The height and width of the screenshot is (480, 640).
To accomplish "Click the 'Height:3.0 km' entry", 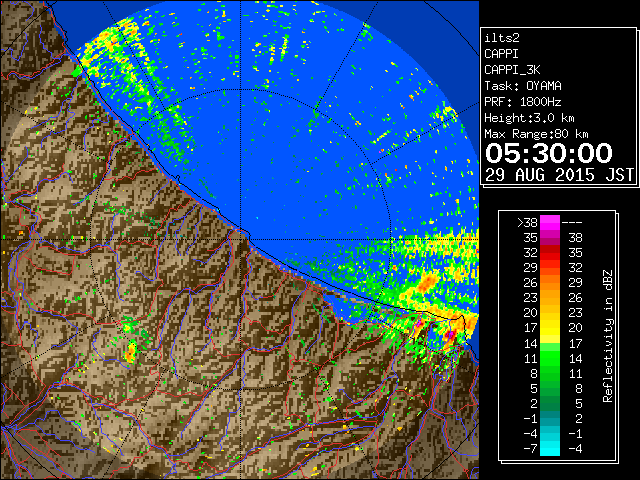I will pyautogui.click(x=529, y=118).
